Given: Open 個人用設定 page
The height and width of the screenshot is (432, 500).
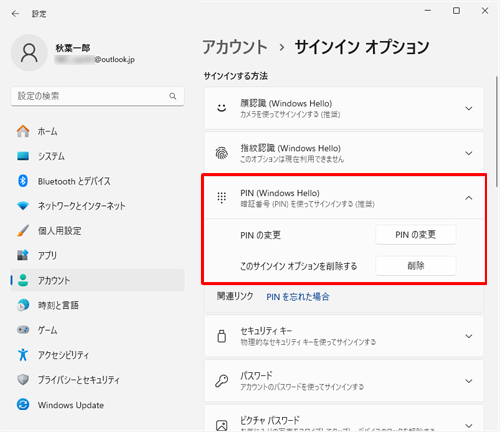Looking at the screenshot, I should 97,231.
